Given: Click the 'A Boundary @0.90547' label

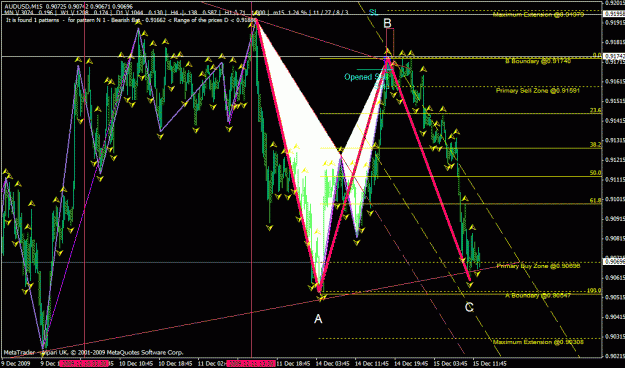Looking at the screenshot, I should (538, 295).
